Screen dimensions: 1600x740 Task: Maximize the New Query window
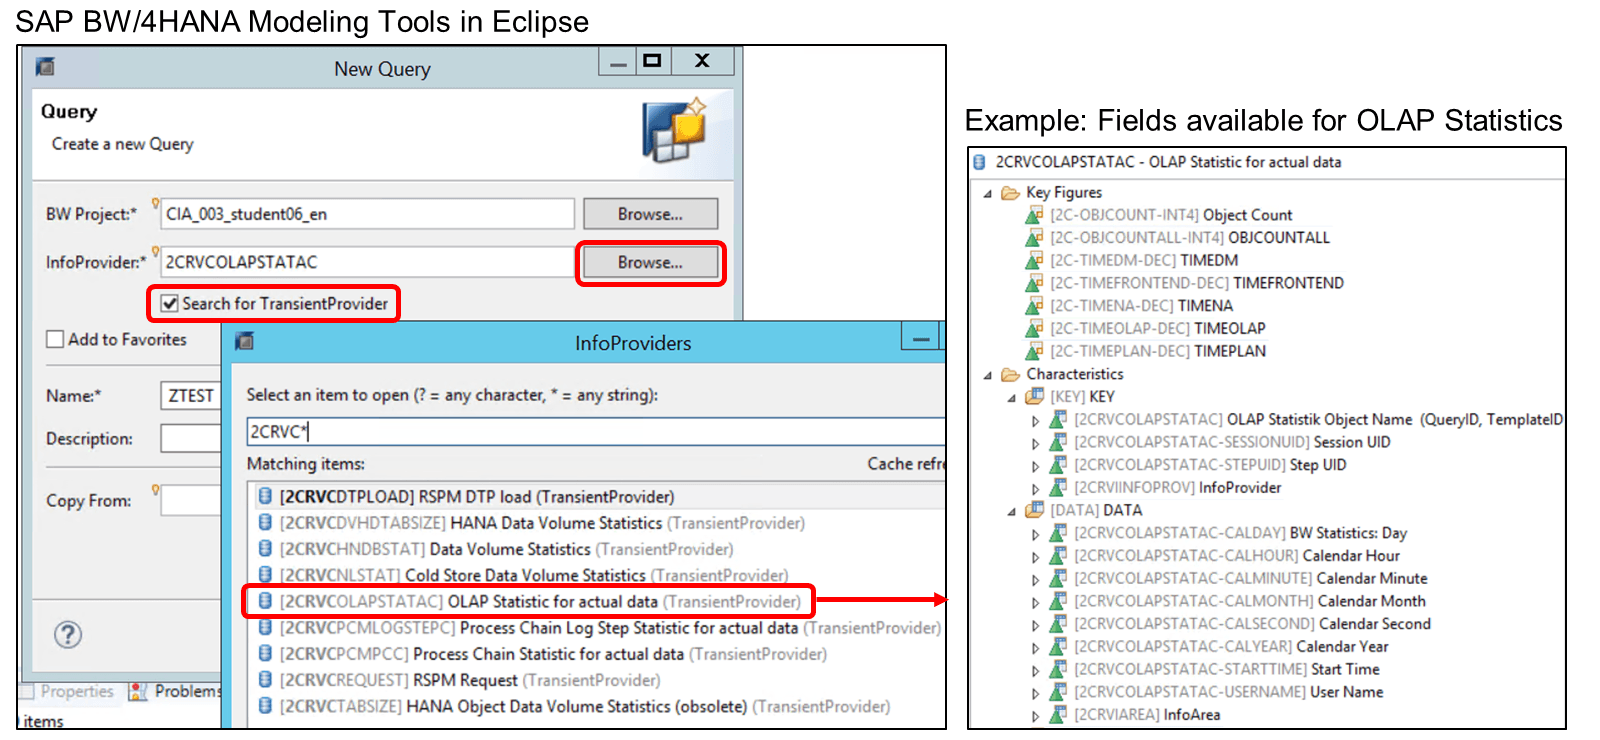click(652, 61)
